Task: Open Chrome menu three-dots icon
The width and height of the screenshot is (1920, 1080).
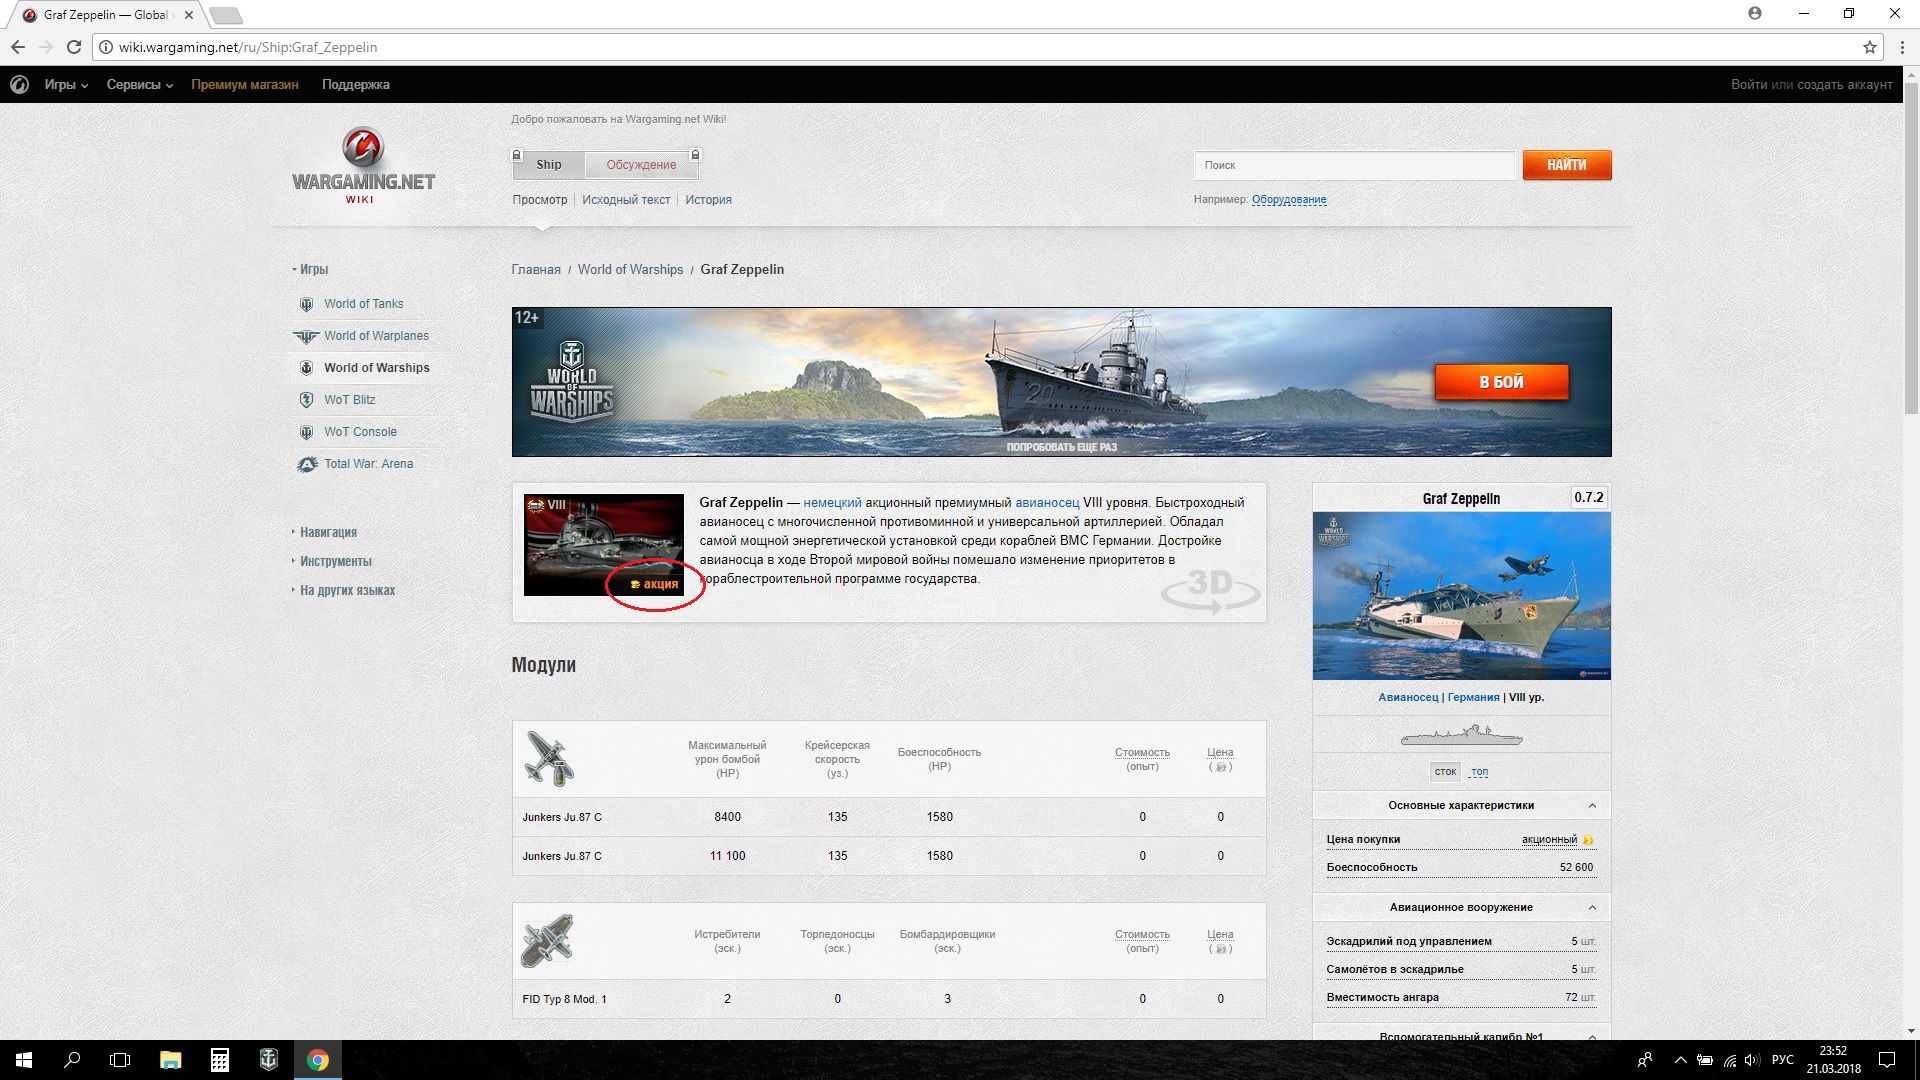Action: tap(1901, 47)
